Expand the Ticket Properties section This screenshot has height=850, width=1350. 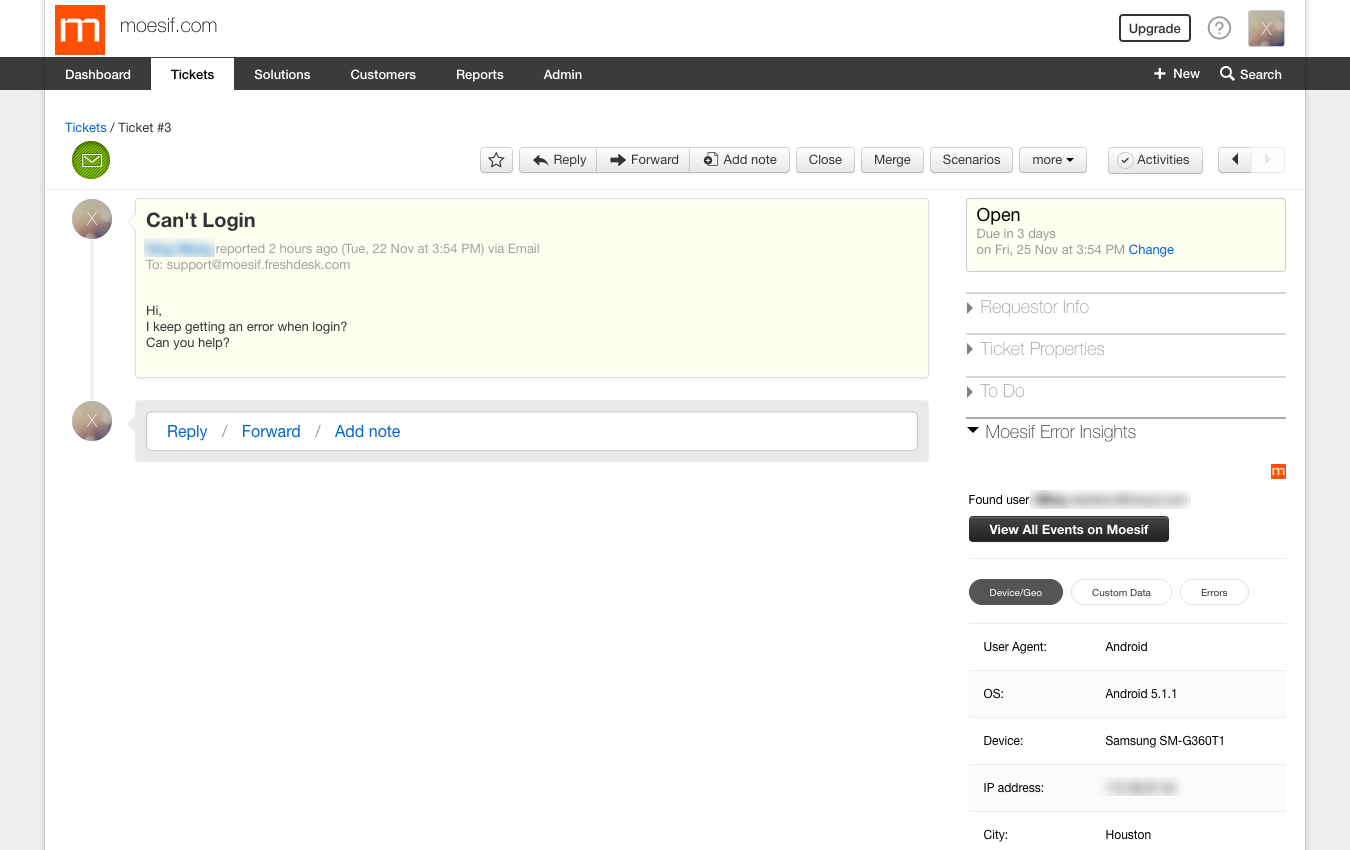tap(1044, 349)
